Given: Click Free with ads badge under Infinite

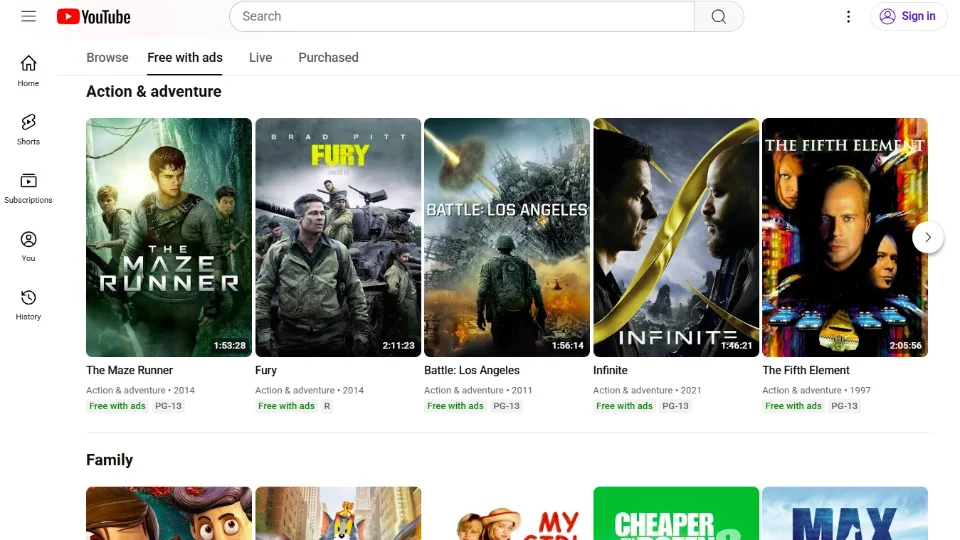Looking at the screenshot, I should pos(624,406).
